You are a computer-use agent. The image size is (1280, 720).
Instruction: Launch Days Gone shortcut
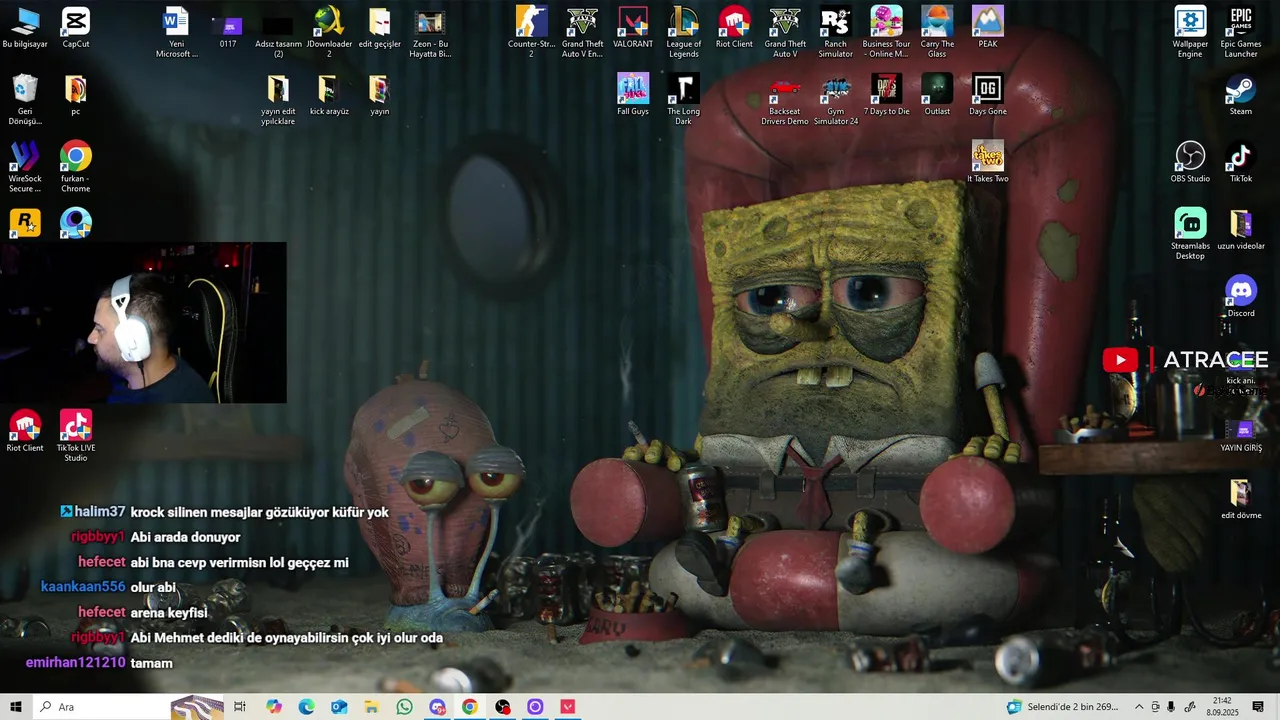(x=988, y=95)
